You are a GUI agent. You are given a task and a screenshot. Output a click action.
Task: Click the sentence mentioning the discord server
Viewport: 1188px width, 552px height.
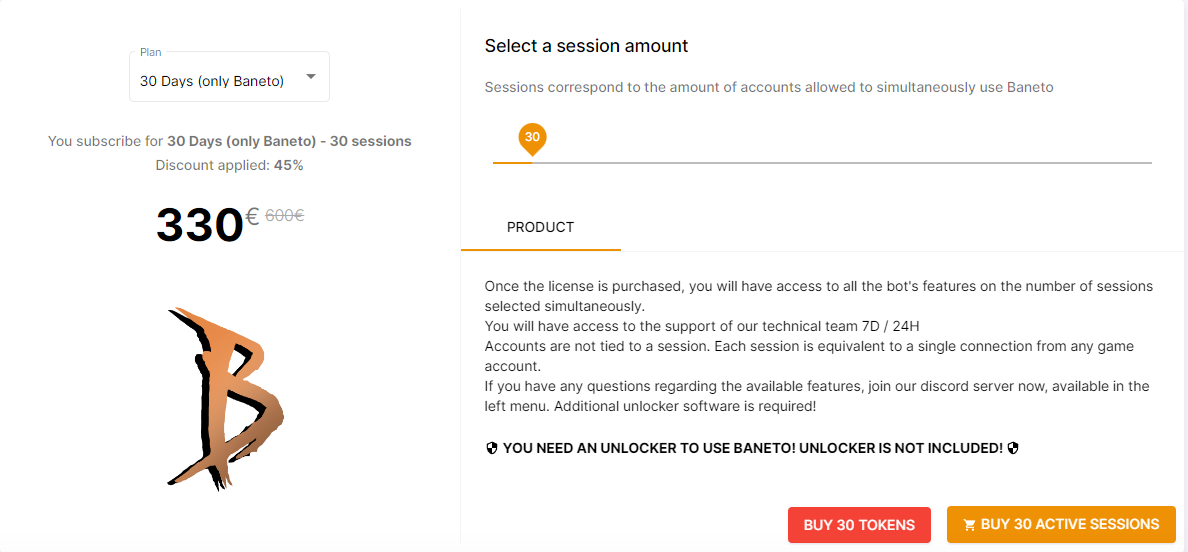[x=817, y=396]
